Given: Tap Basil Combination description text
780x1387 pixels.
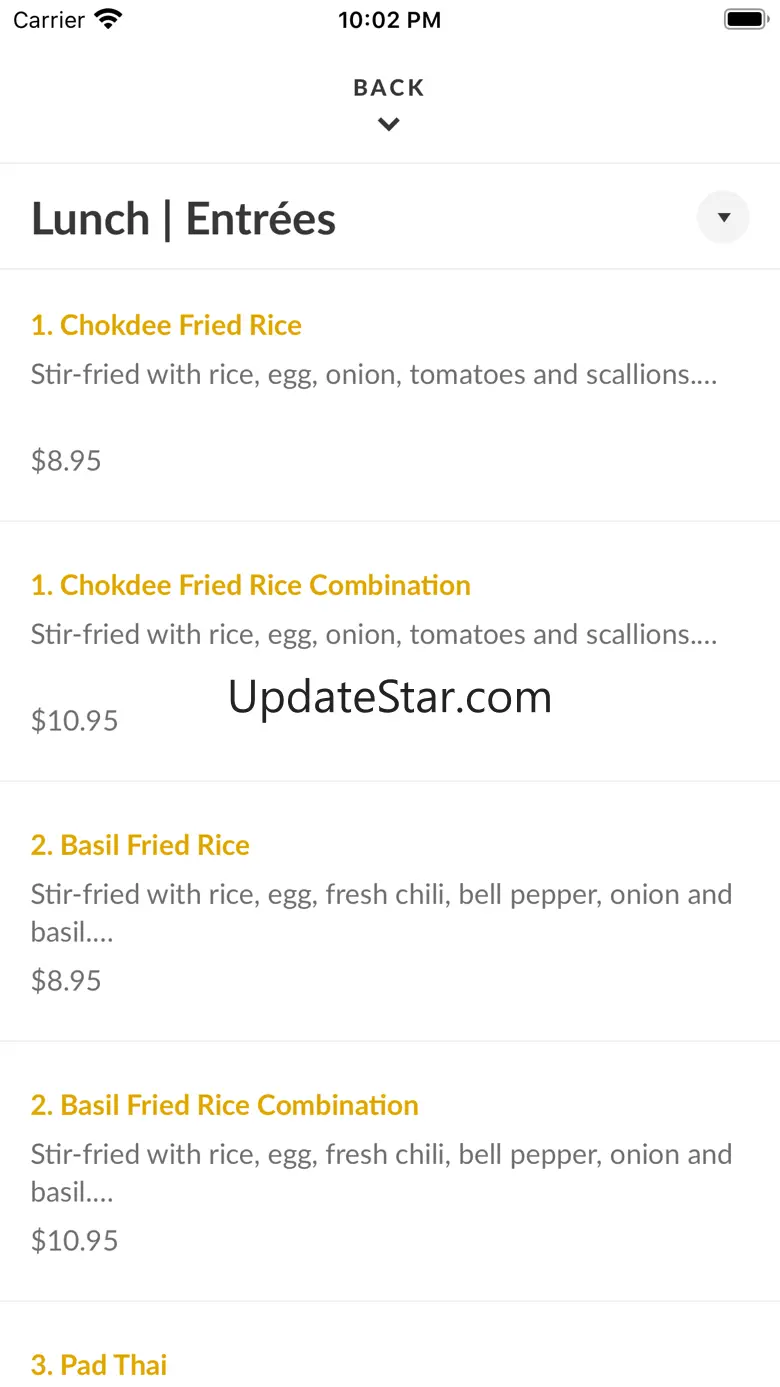Looking at the screenshot, I should point(380,1172).
